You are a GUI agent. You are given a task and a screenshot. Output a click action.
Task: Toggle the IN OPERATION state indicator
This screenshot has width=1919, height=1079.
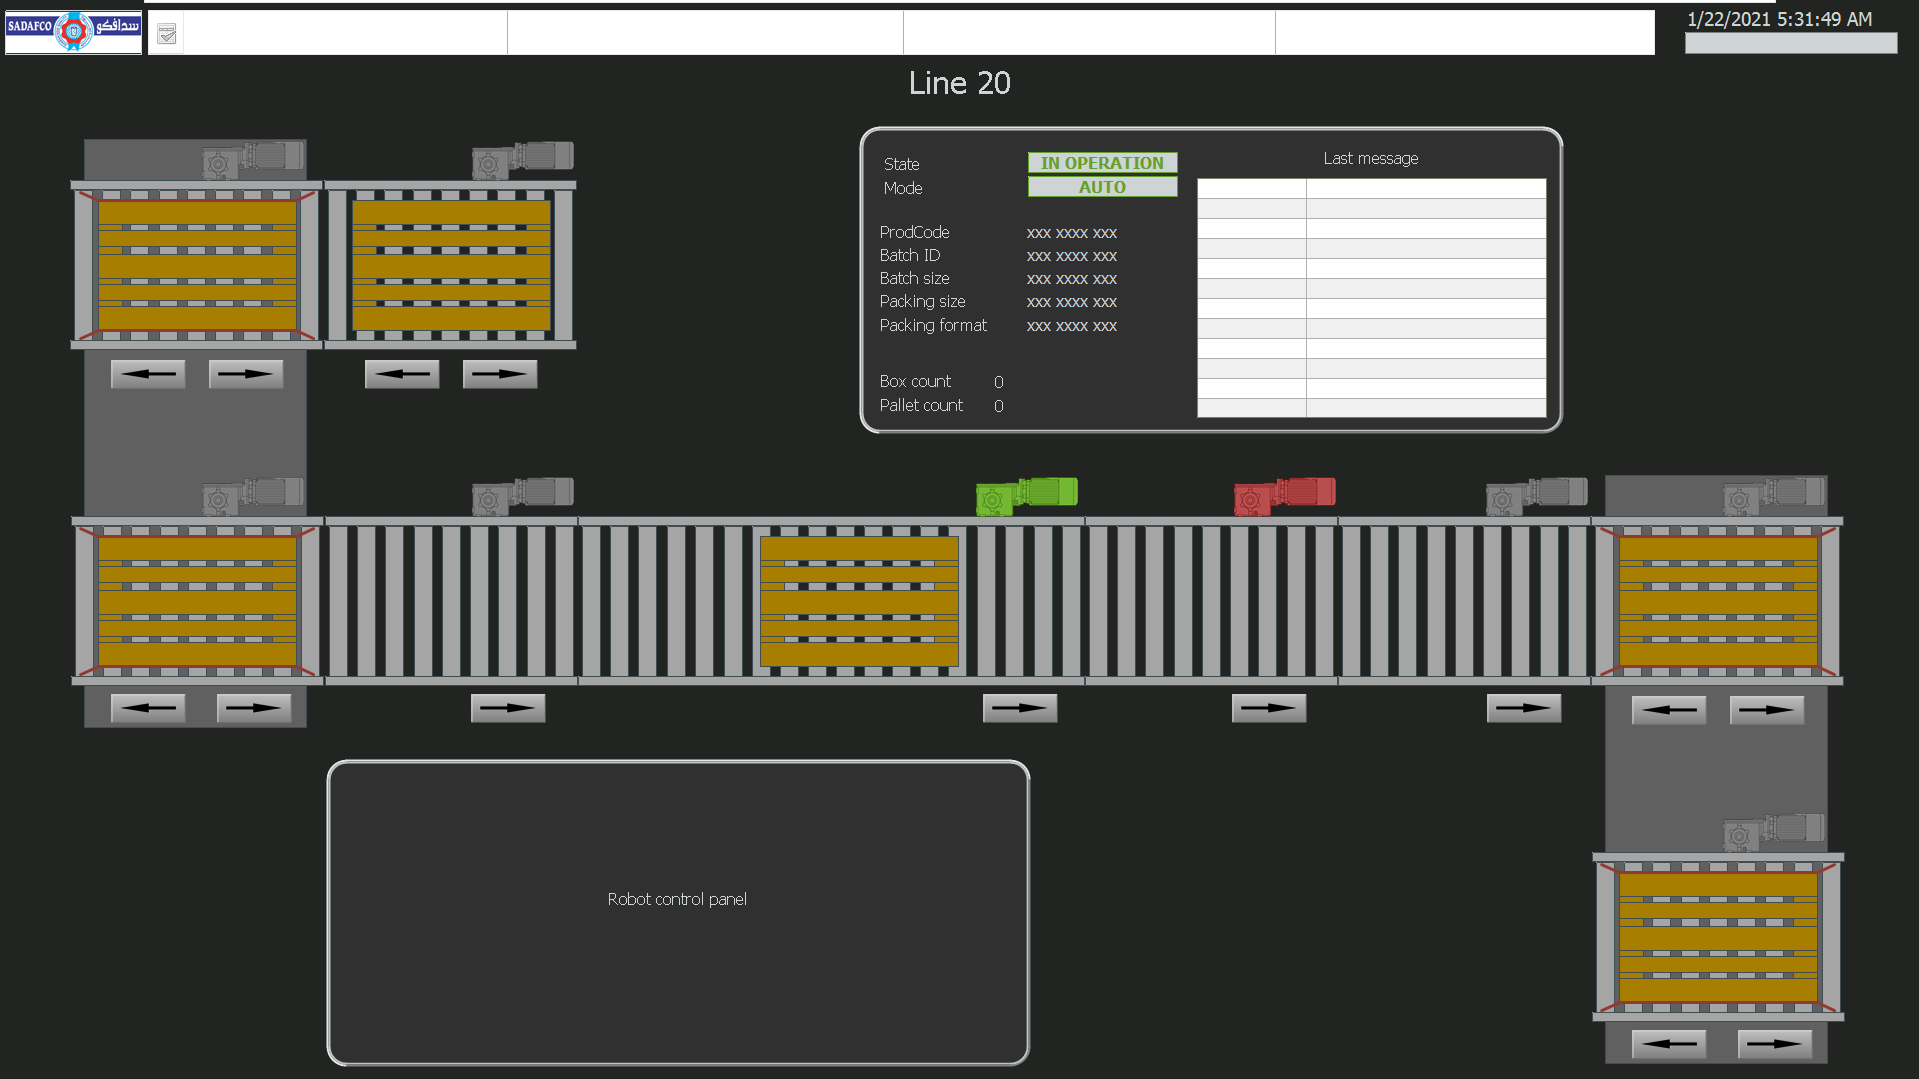coord(1102,163)
